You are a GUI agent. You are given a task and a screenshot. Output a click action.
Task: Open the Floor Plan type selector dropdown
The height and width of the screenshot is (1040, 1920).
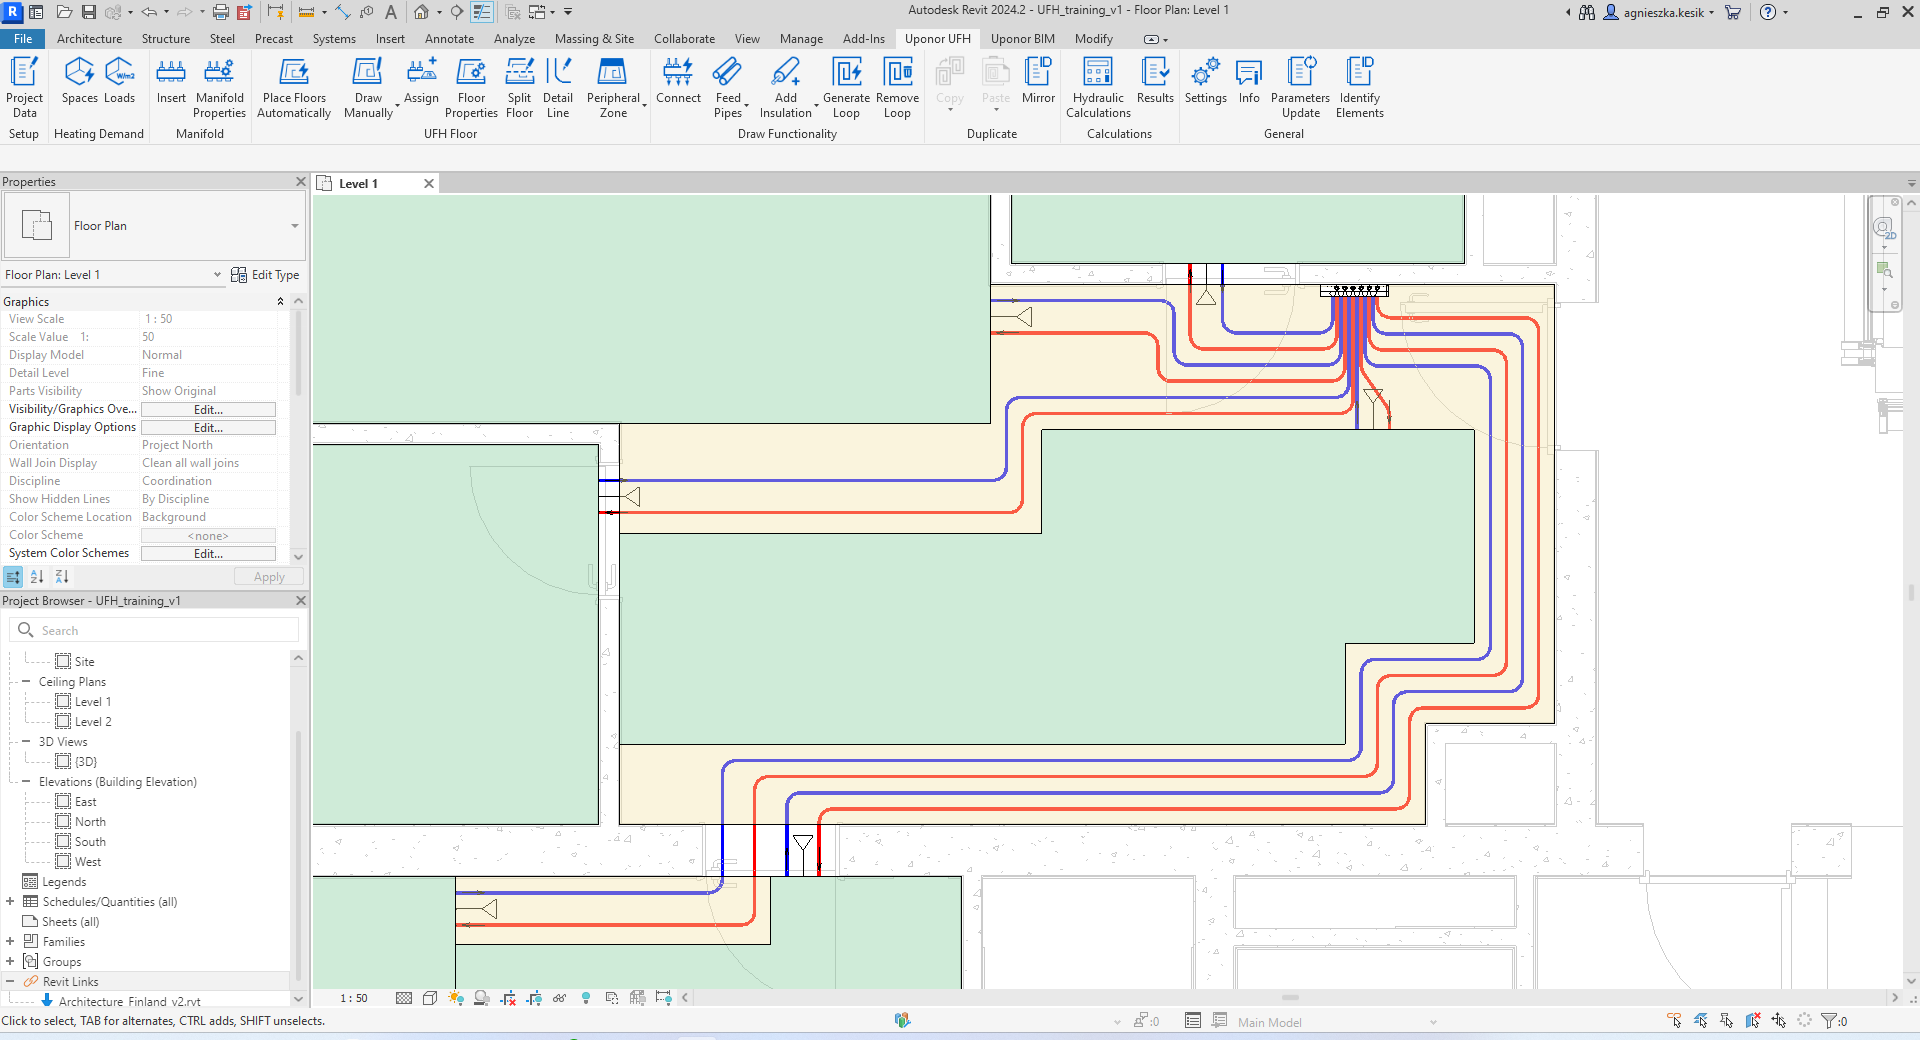(295, 226)
